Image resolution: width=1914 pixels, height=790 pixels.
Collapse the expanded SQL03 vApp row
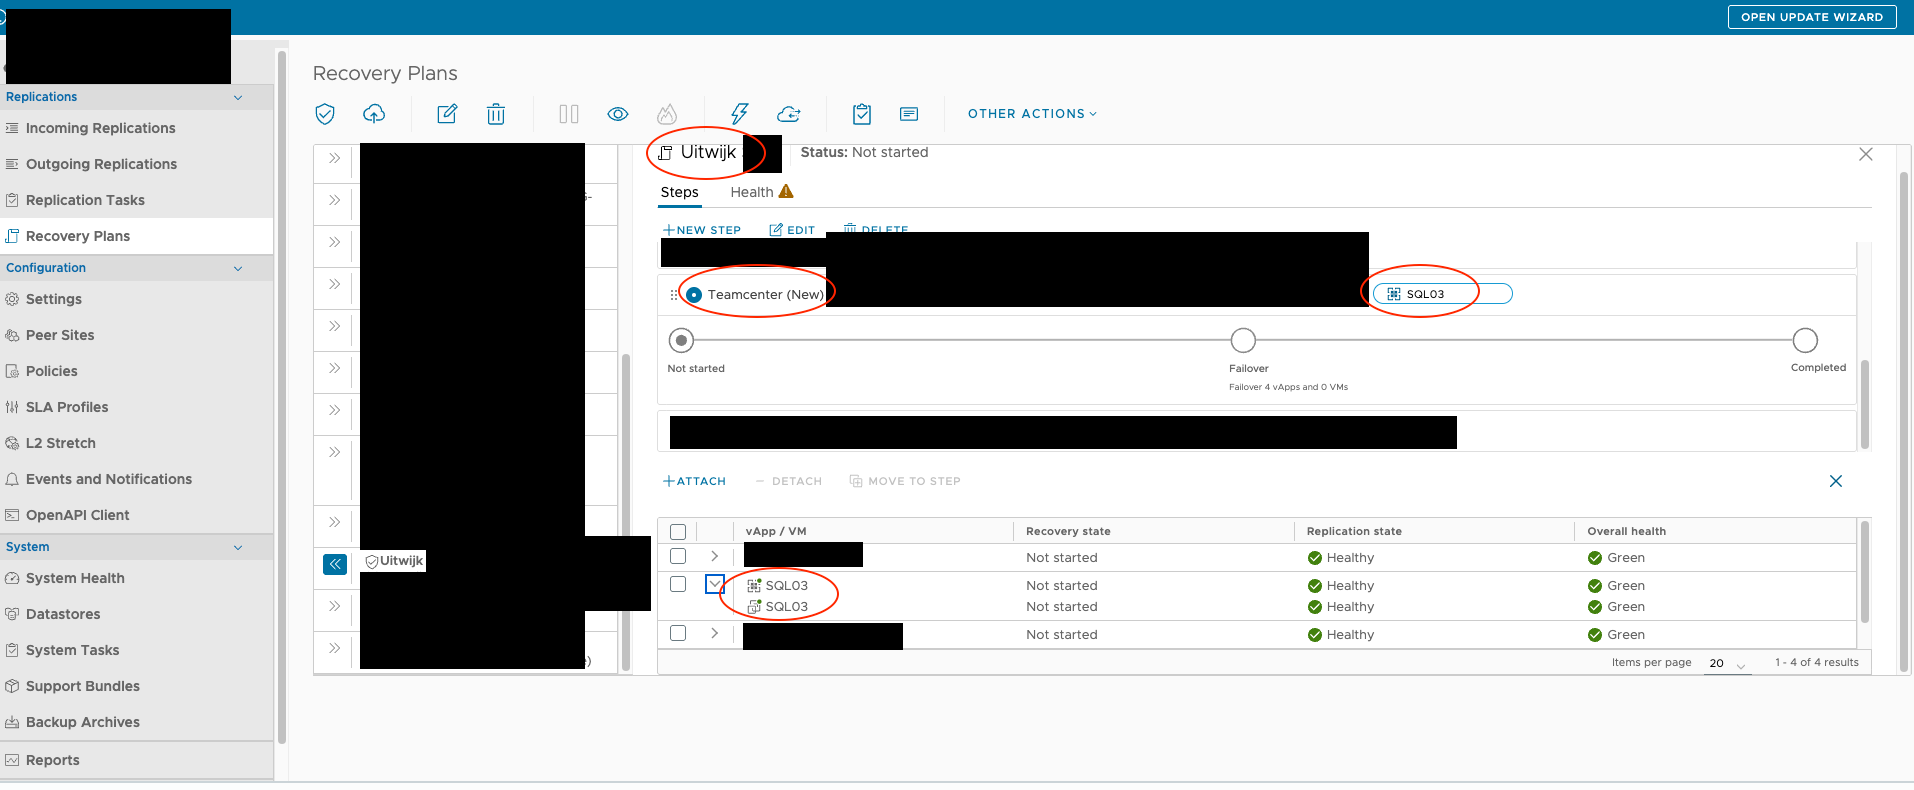(x=714, y=585)
